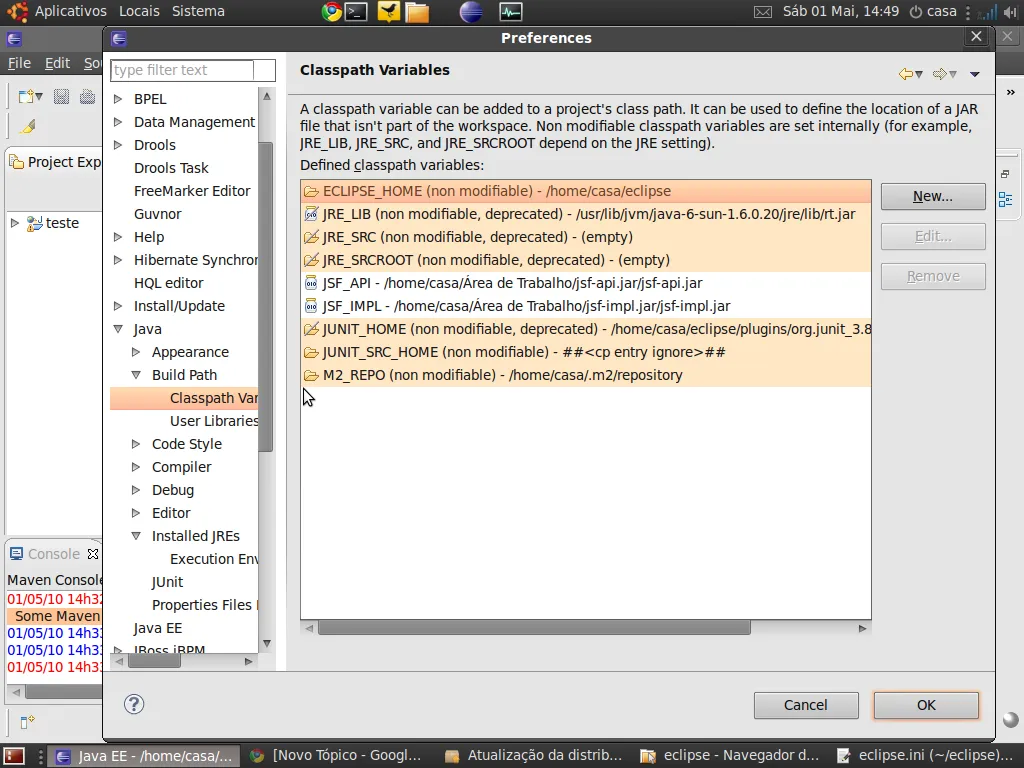Launch terminal from top panel

click(x=356, y=12)
